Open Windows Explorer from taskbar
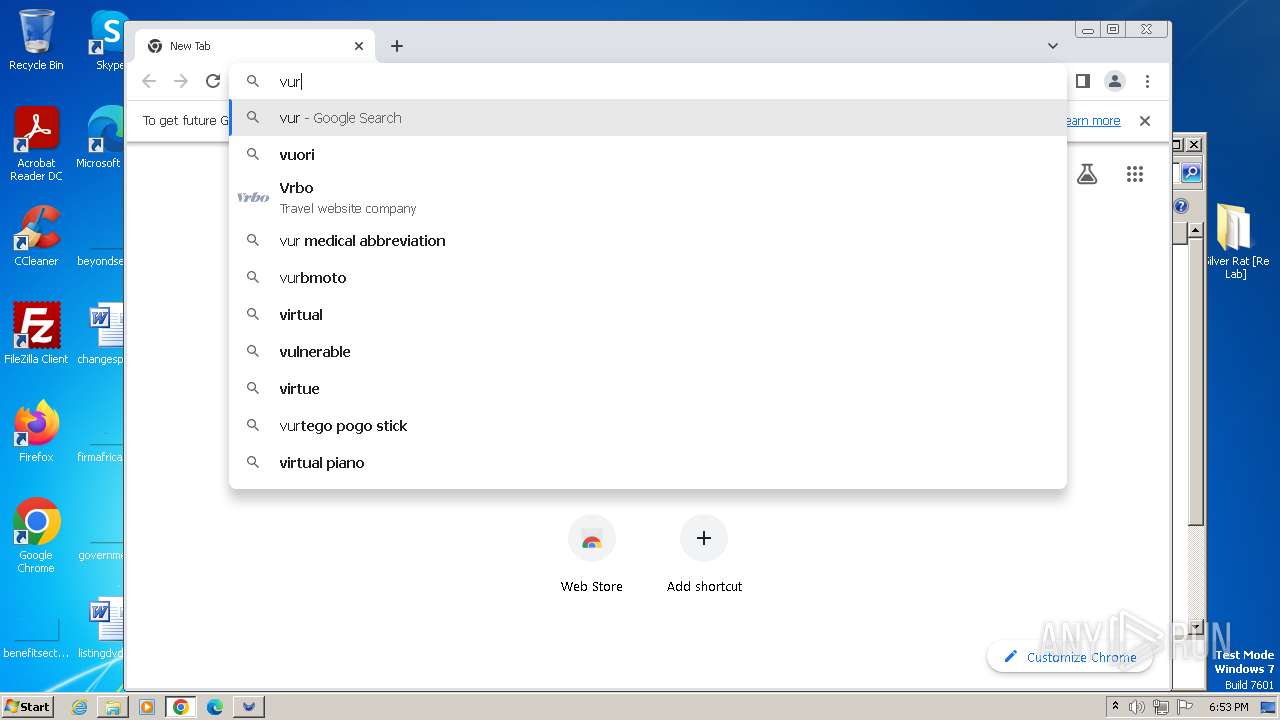1280x720 pixels. [113, 707]
